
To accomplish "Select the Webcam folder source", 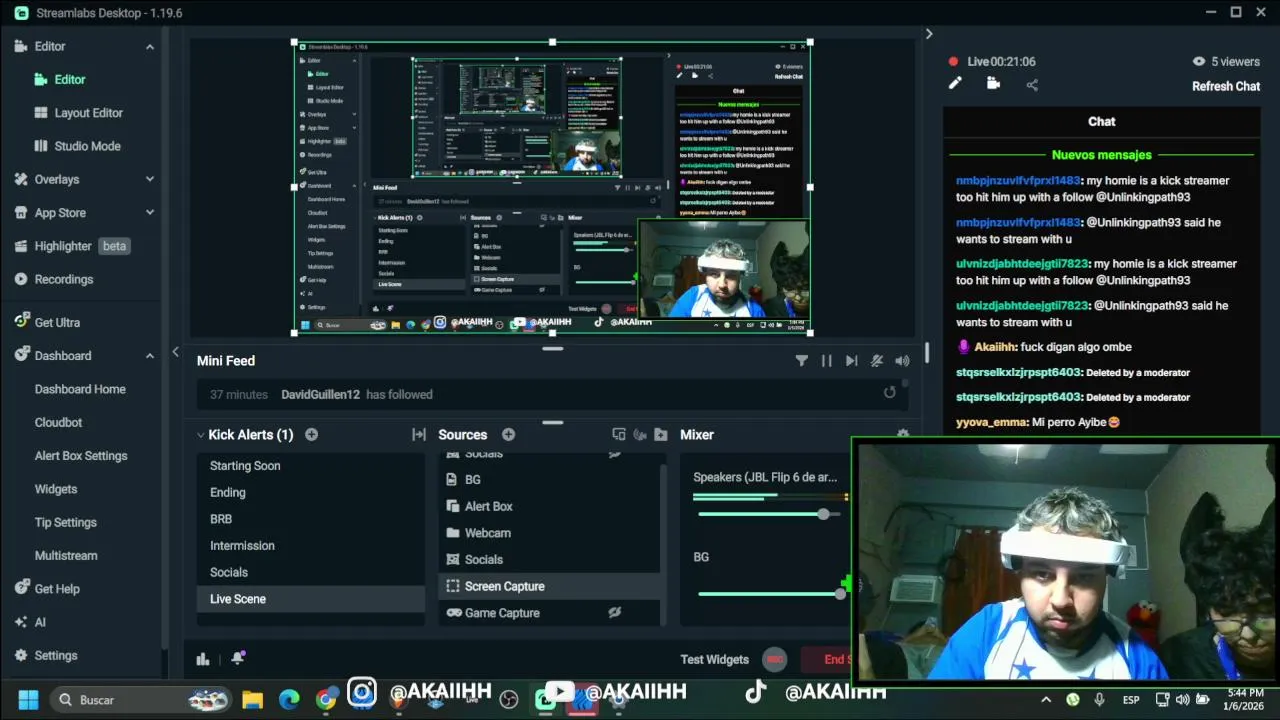I will [549, 533].
